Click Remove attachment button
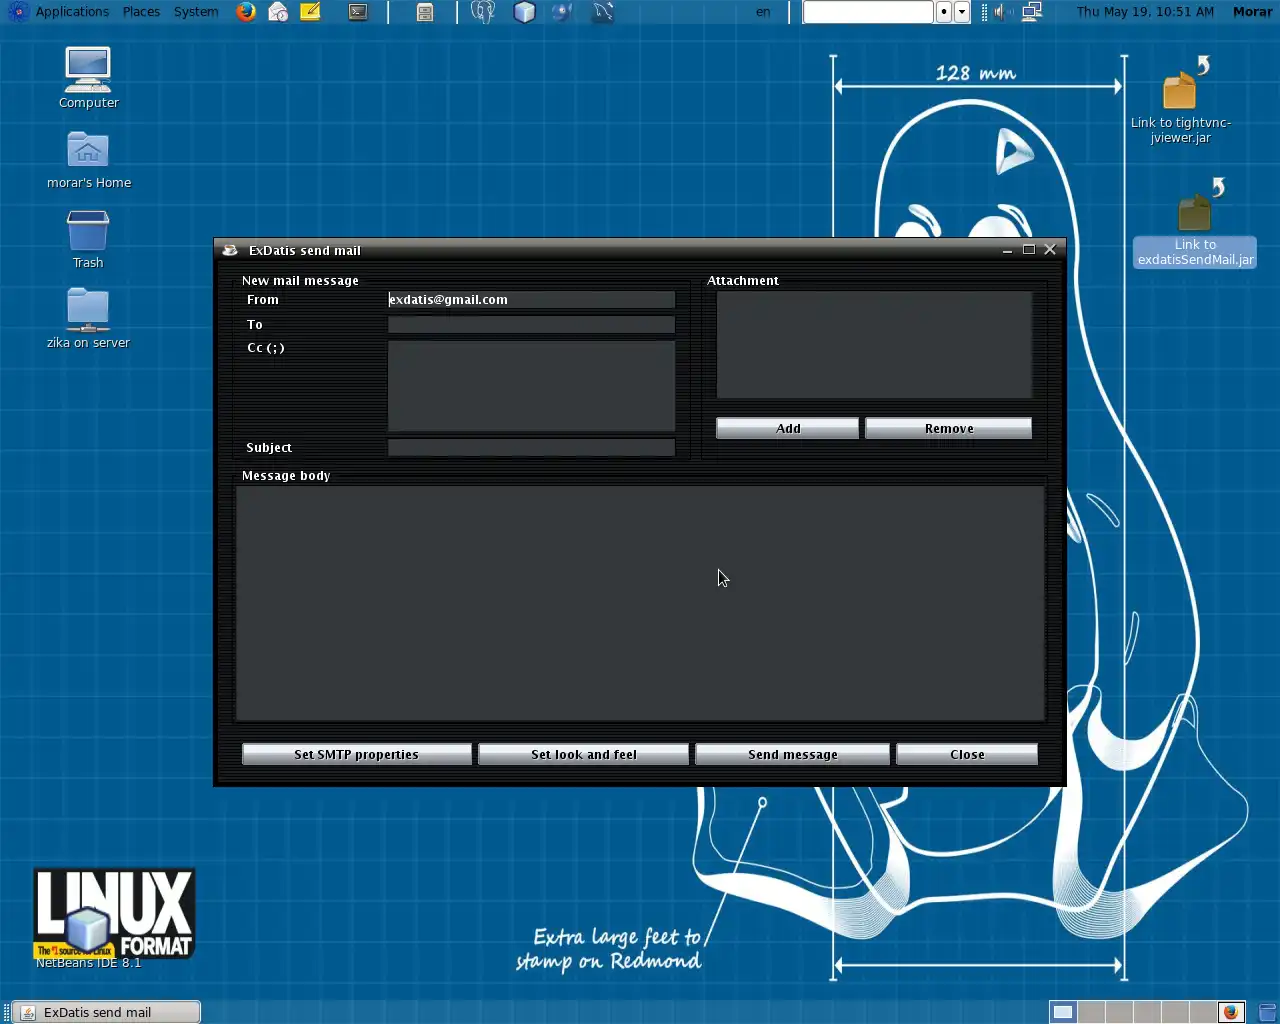 pos(949,428)
